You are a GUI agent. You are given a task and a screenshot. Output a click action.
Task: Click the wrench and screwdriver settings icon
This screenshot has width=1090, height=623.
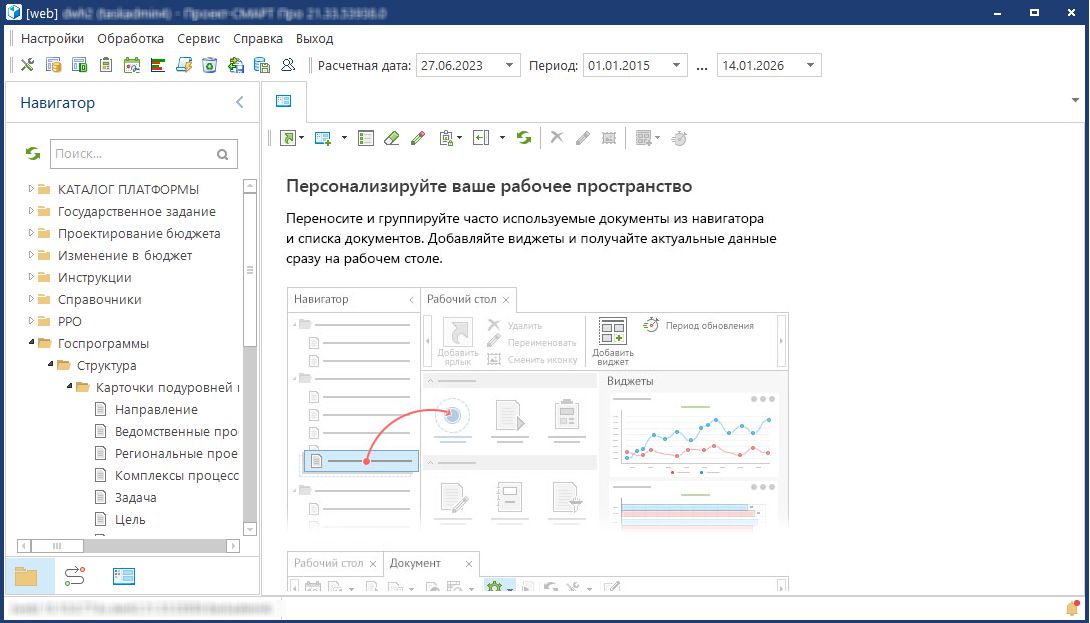[27, 65]
